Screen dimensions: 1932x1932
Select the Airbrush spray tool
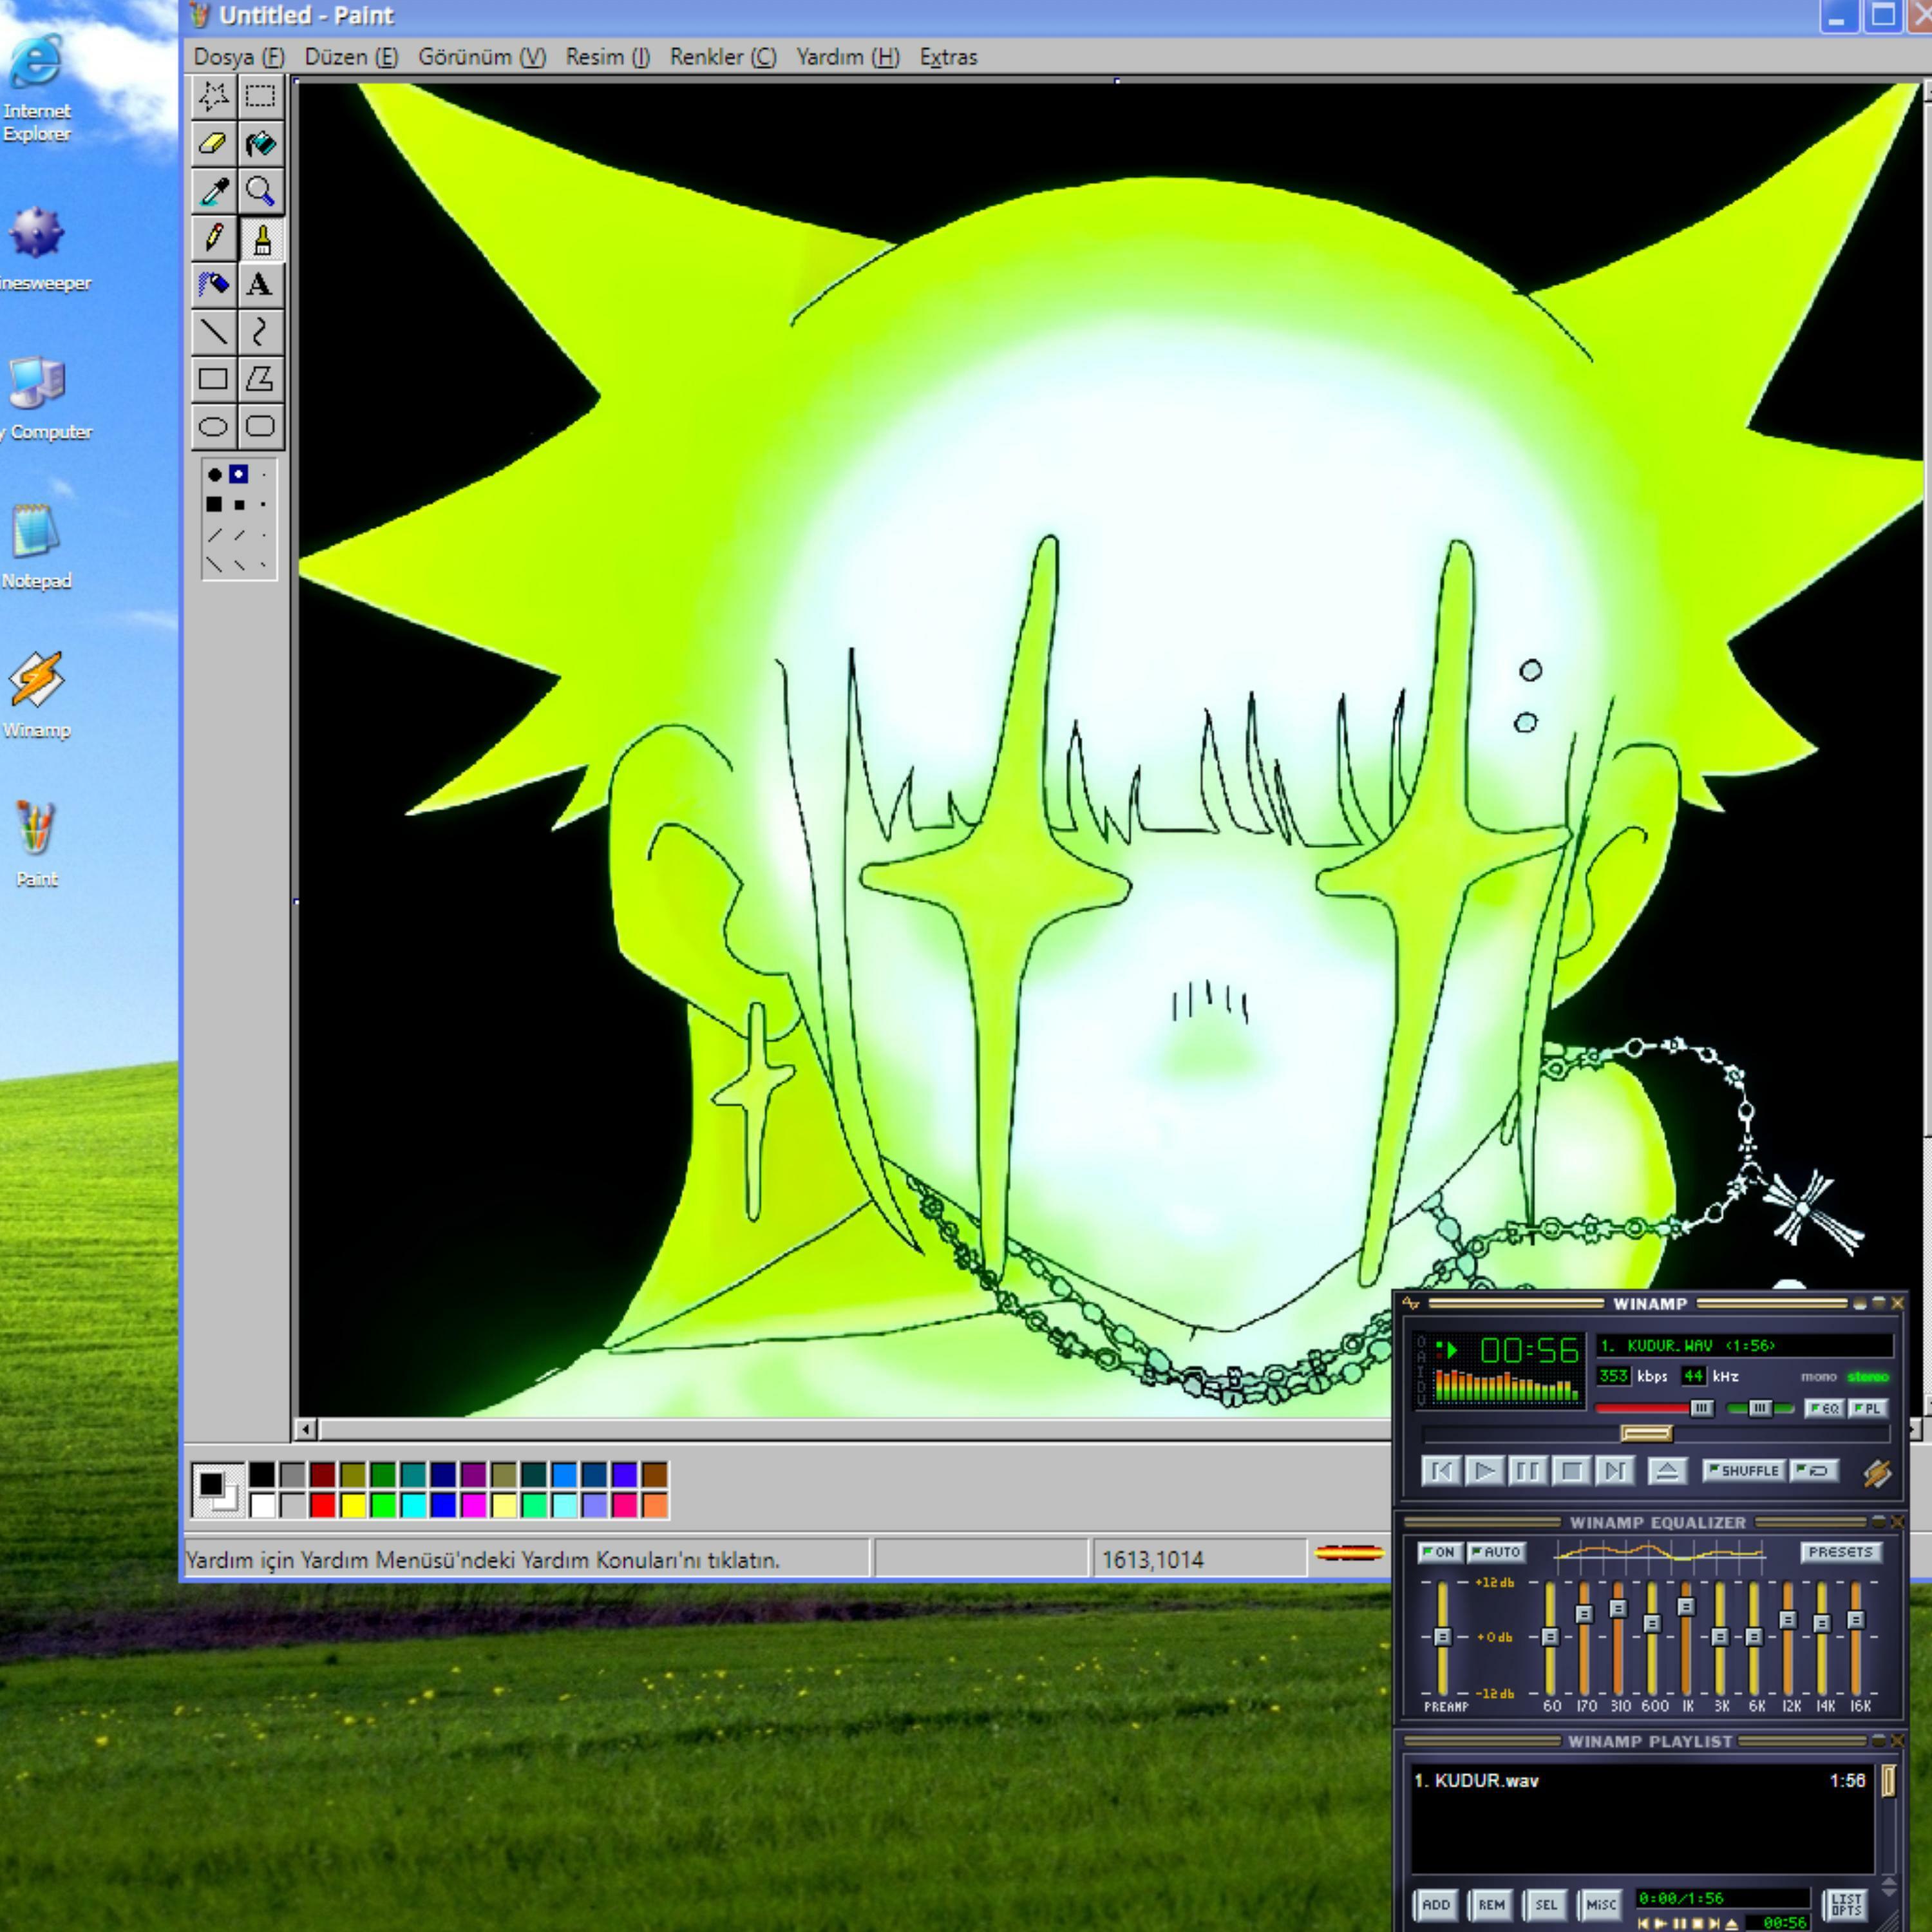pos(212,285)
